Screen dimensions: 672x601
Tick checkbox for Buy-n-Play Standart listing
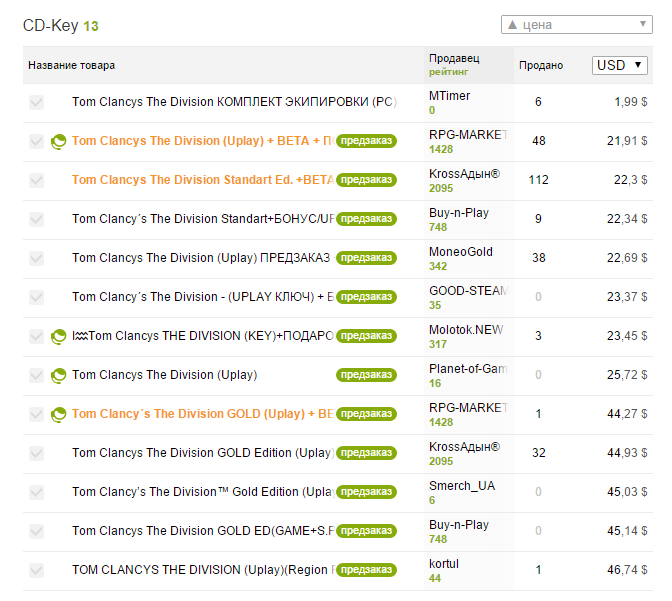pos(37,219)
